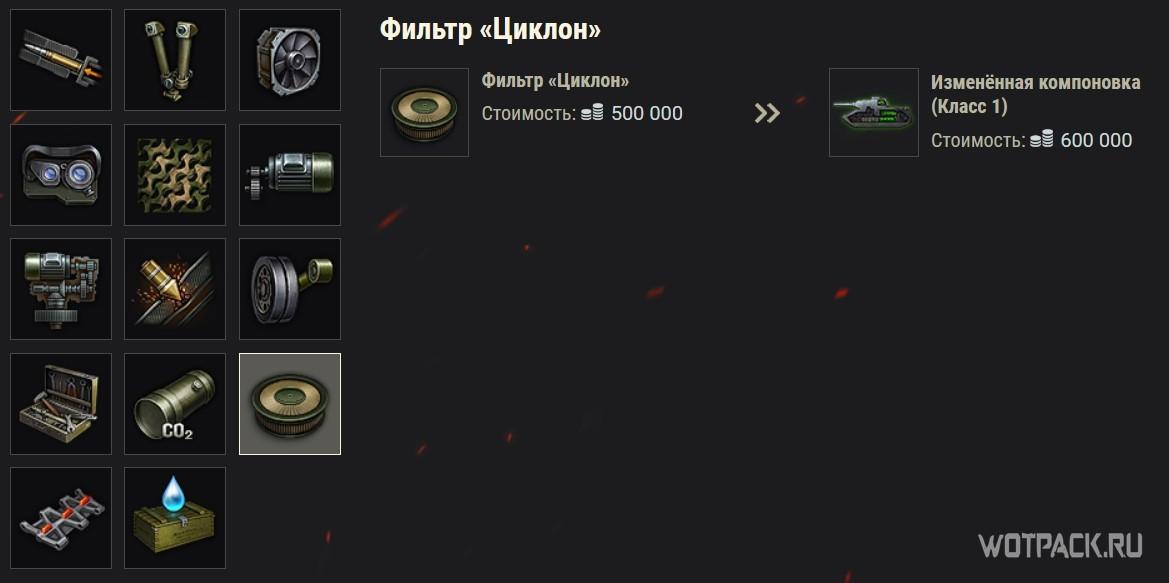Pick the suspension wheel equipment icon
Viewport: 1169px width, 583px height.
point(289,289)
